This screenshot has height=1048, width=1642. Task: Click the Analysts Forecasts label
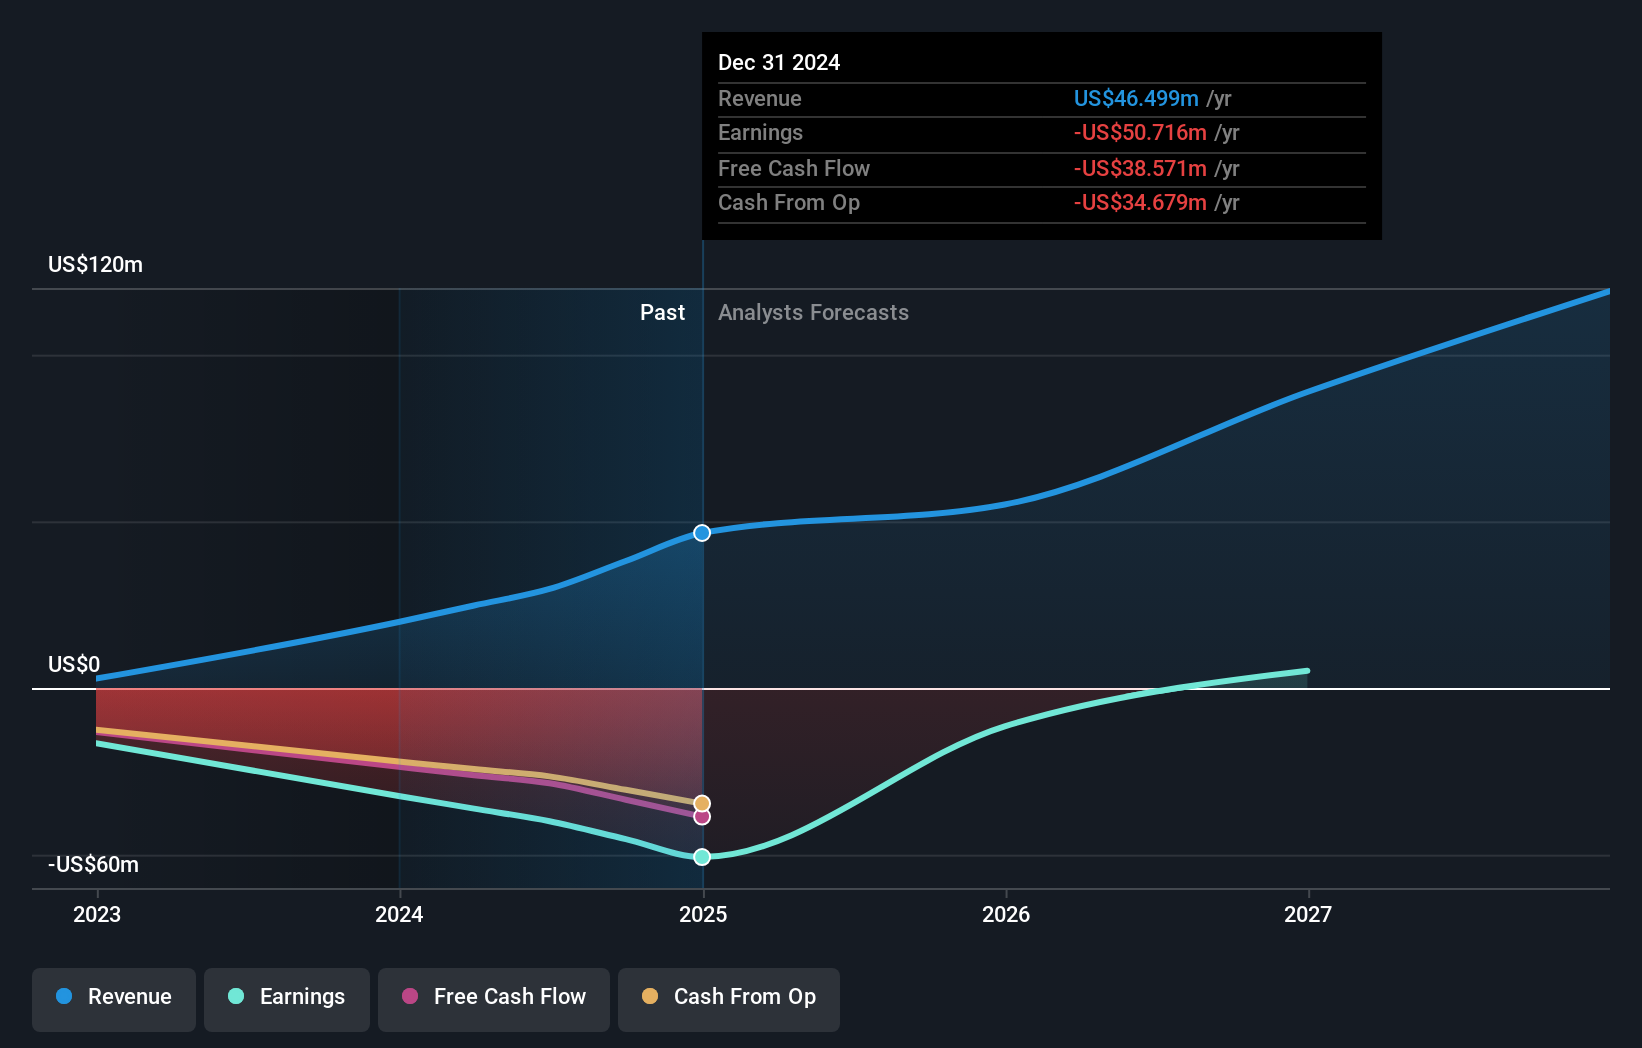(813, 313)
